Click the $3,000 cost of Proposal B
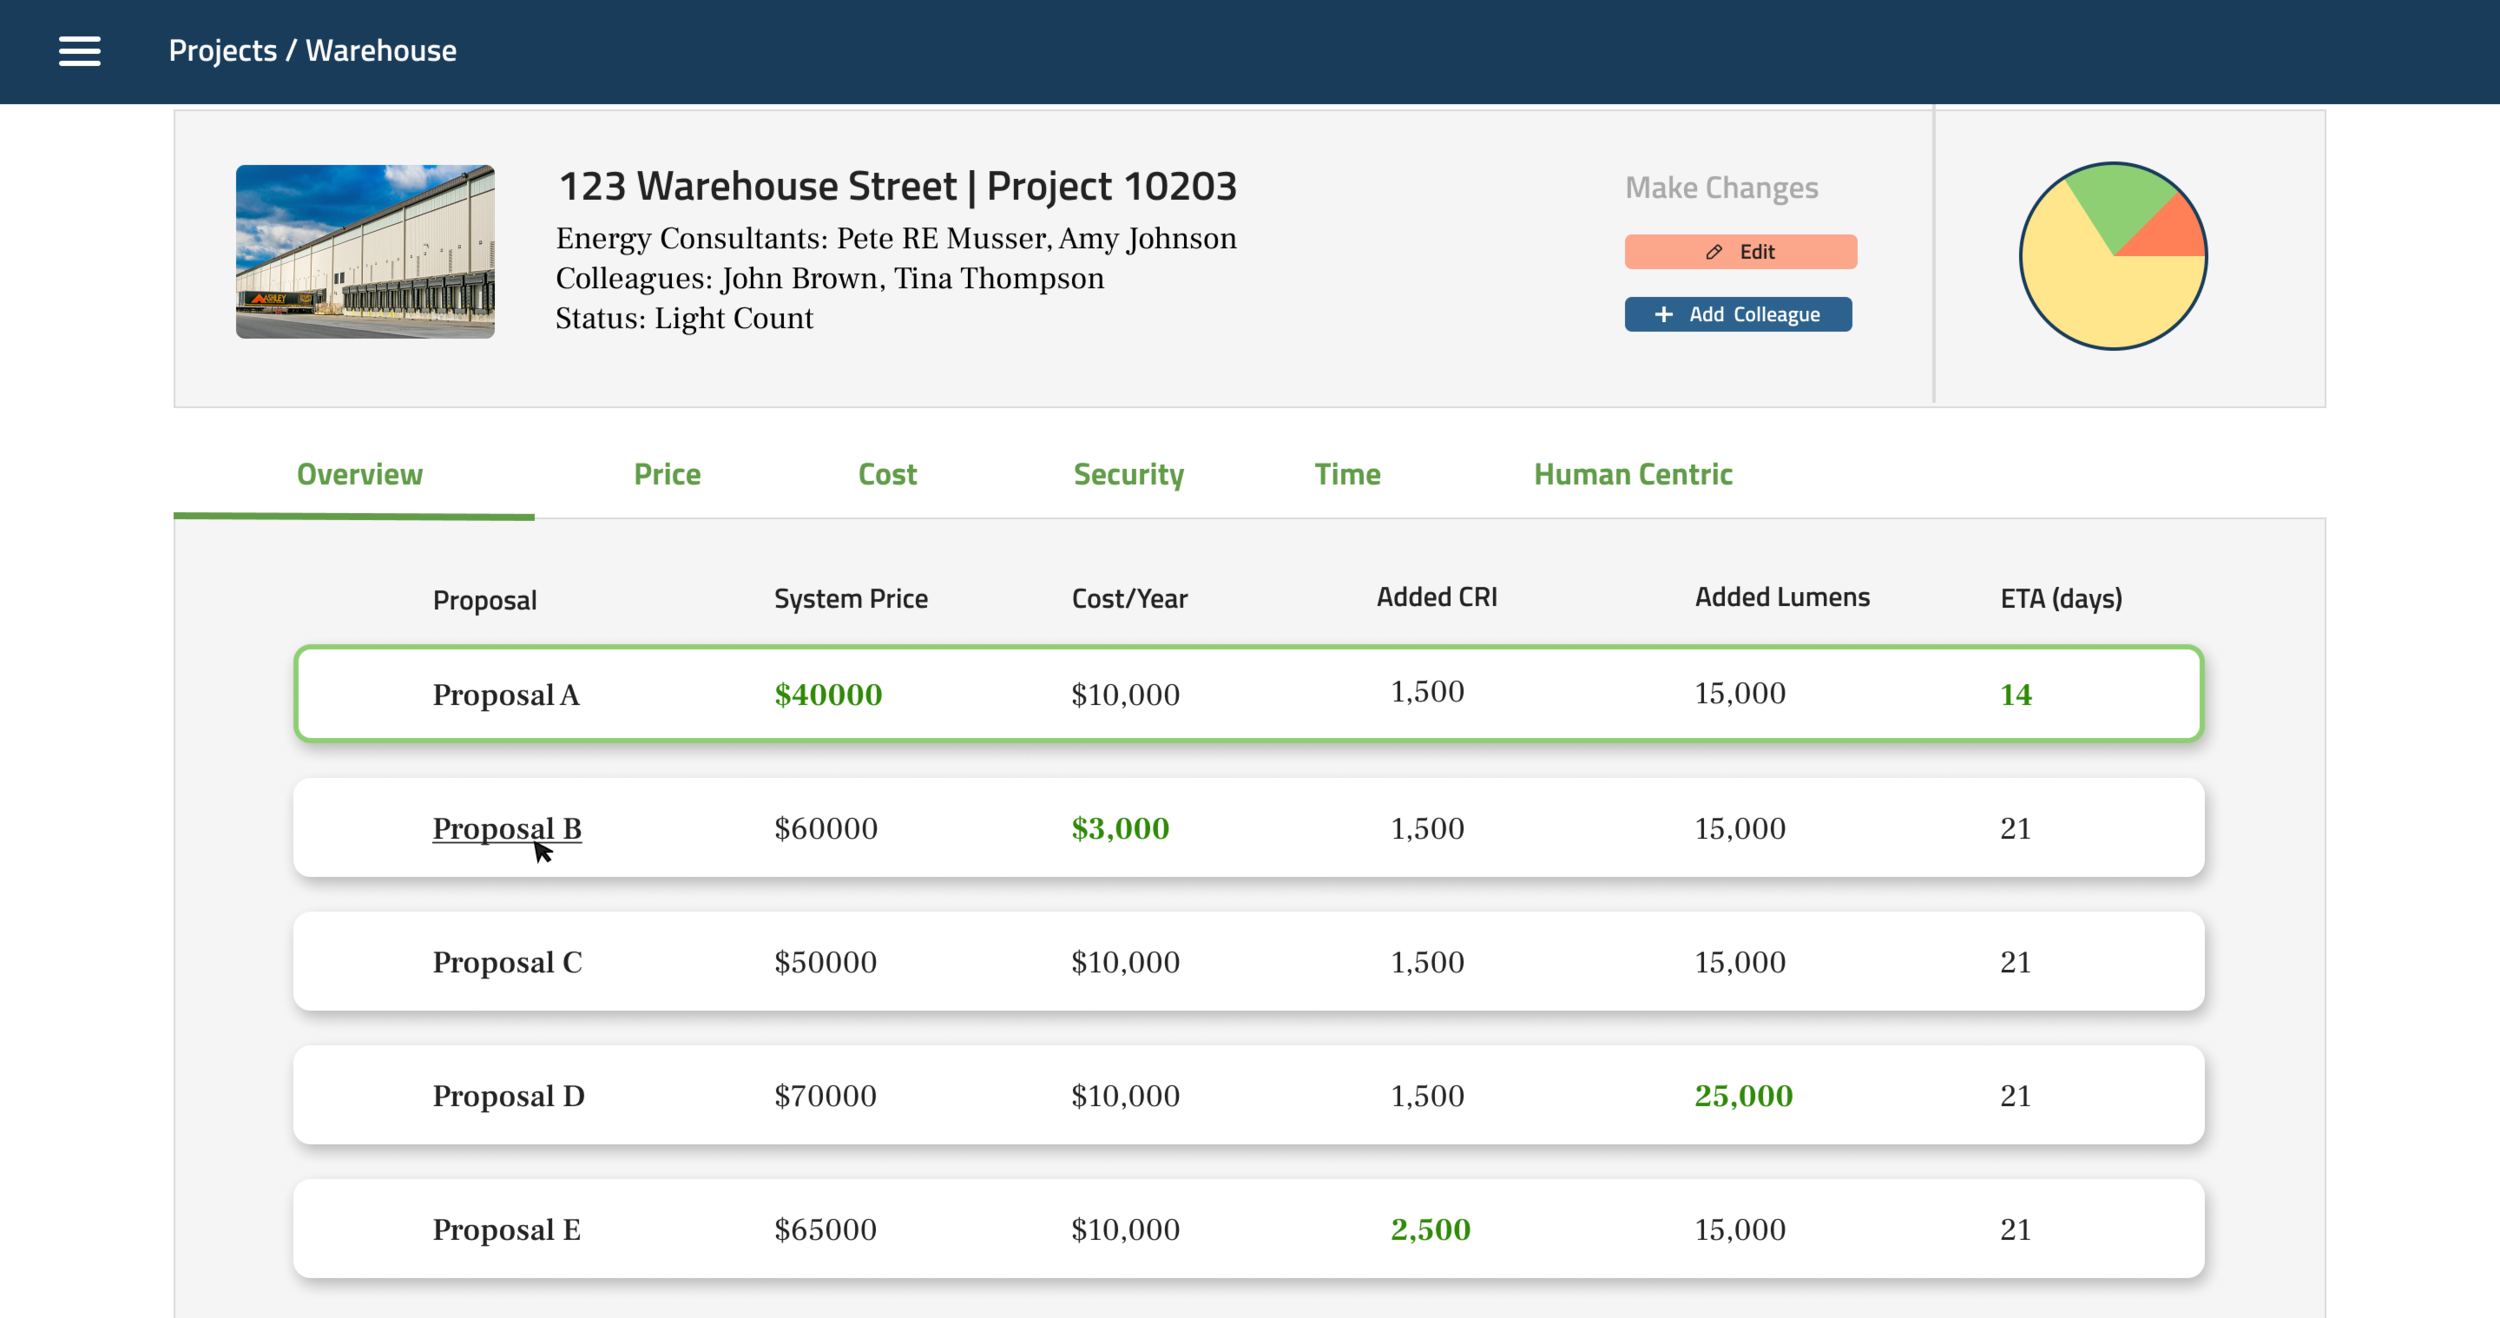The height and width of the screenshot is (1318, 2500). [x=1120, y=829]
